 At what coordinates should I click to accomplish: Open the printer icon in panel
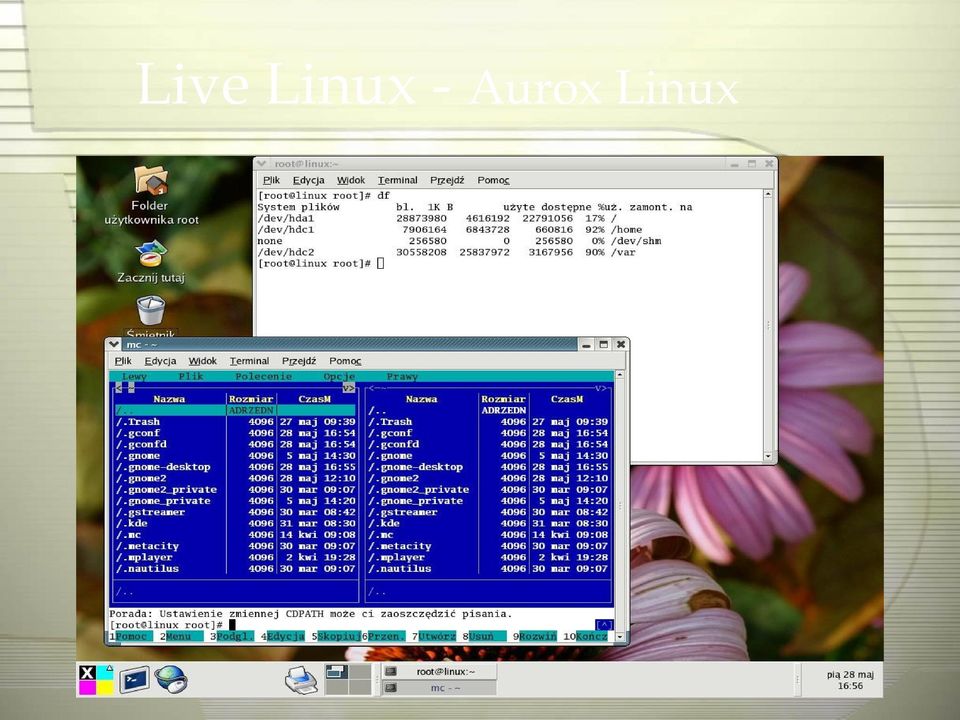(x=301, y=680)
